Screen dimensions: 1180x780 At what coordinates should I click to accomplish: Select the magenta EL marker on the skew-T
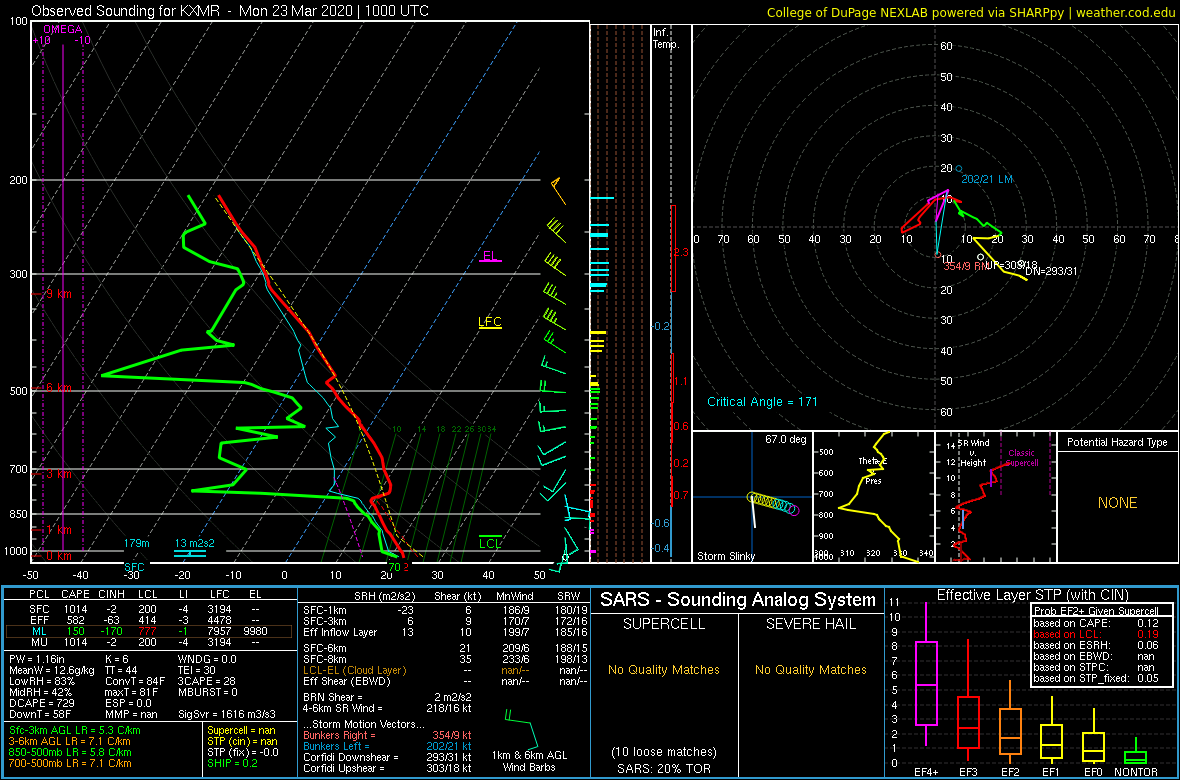tap(491, 256)
